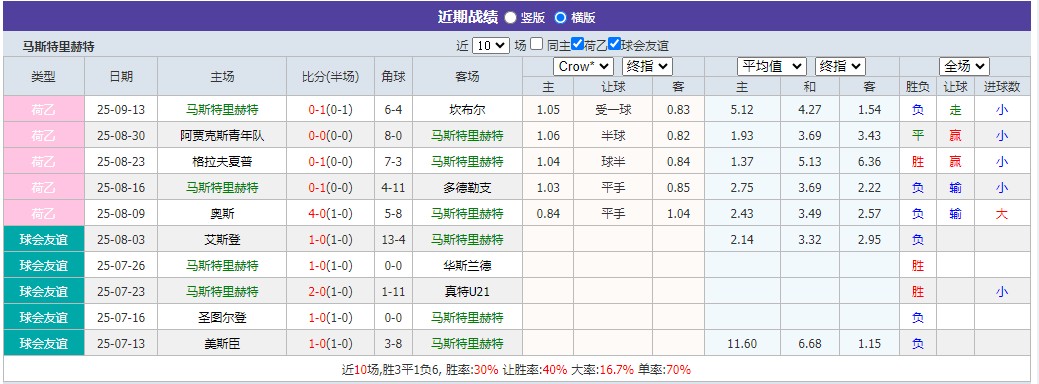Click the 半球 handicap cell
The width and height of the screenshot is (1039, 384).
pyautogui.click(x=613, y=136)
